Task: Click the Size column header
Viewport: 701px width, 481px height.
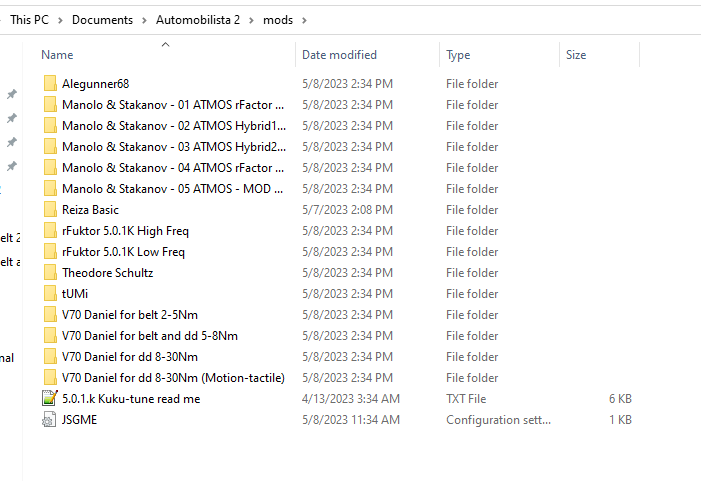Action: tap(576, 55)
